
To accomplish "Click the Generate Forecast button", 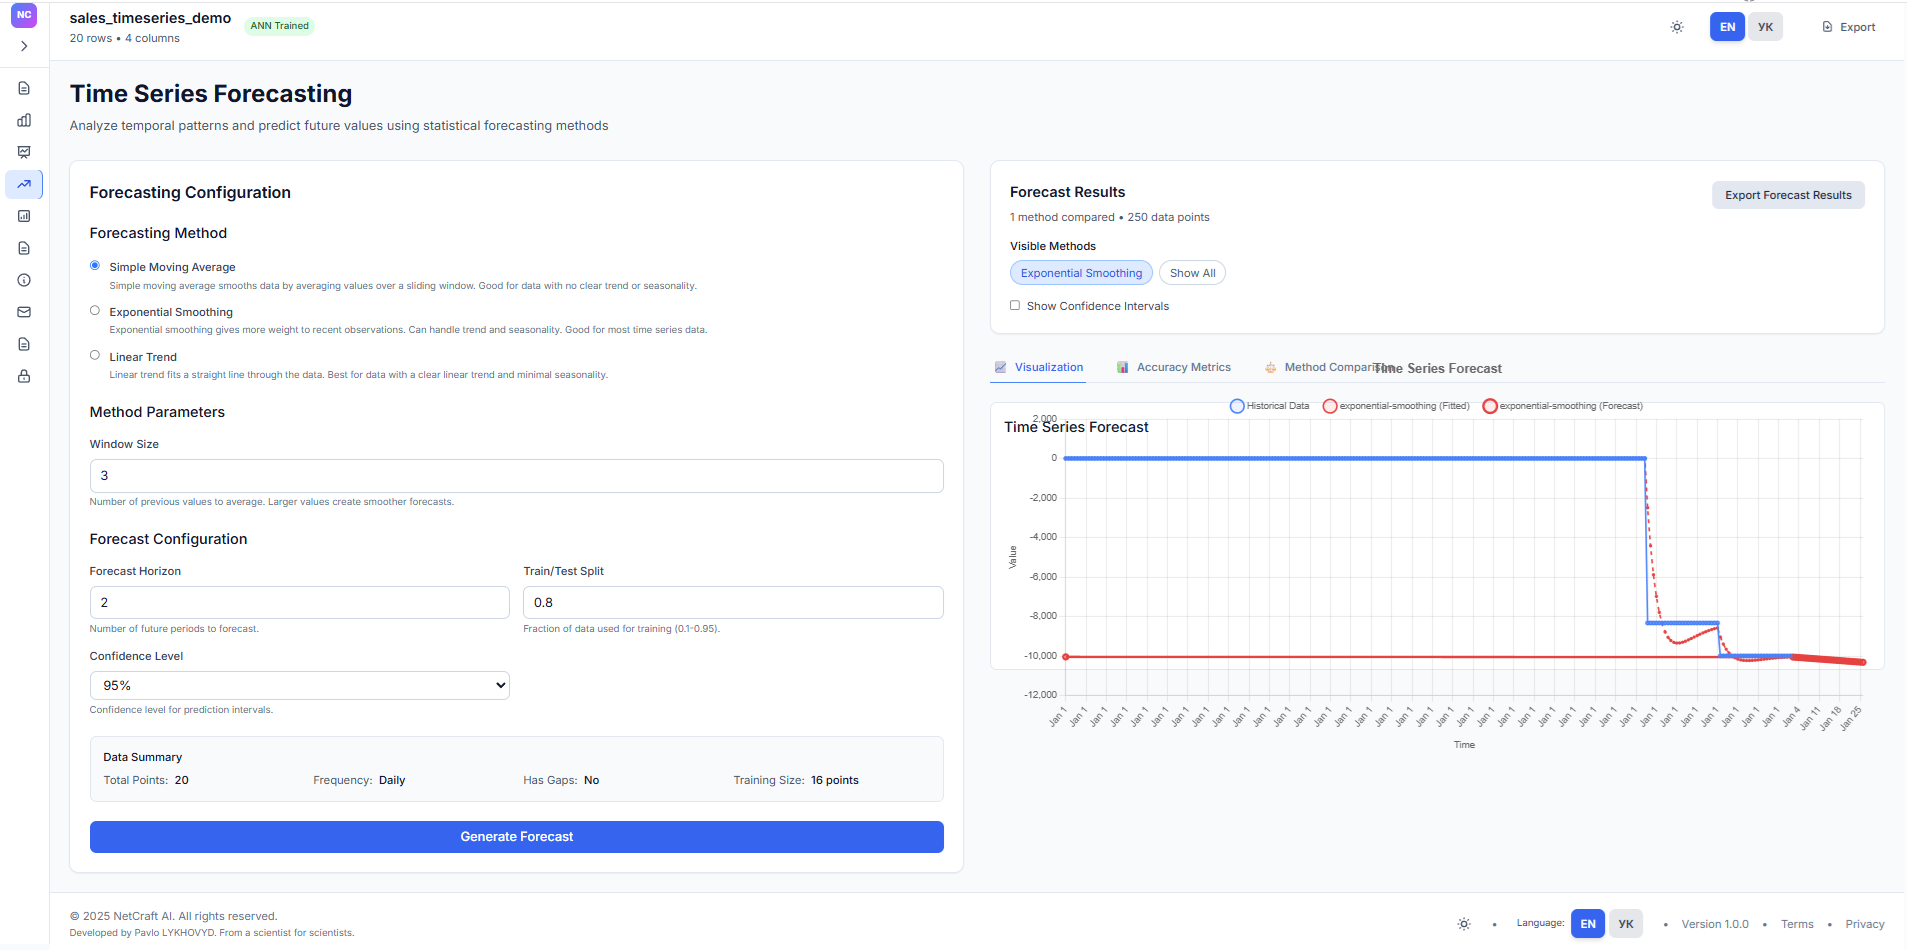I will coord(517,837).
